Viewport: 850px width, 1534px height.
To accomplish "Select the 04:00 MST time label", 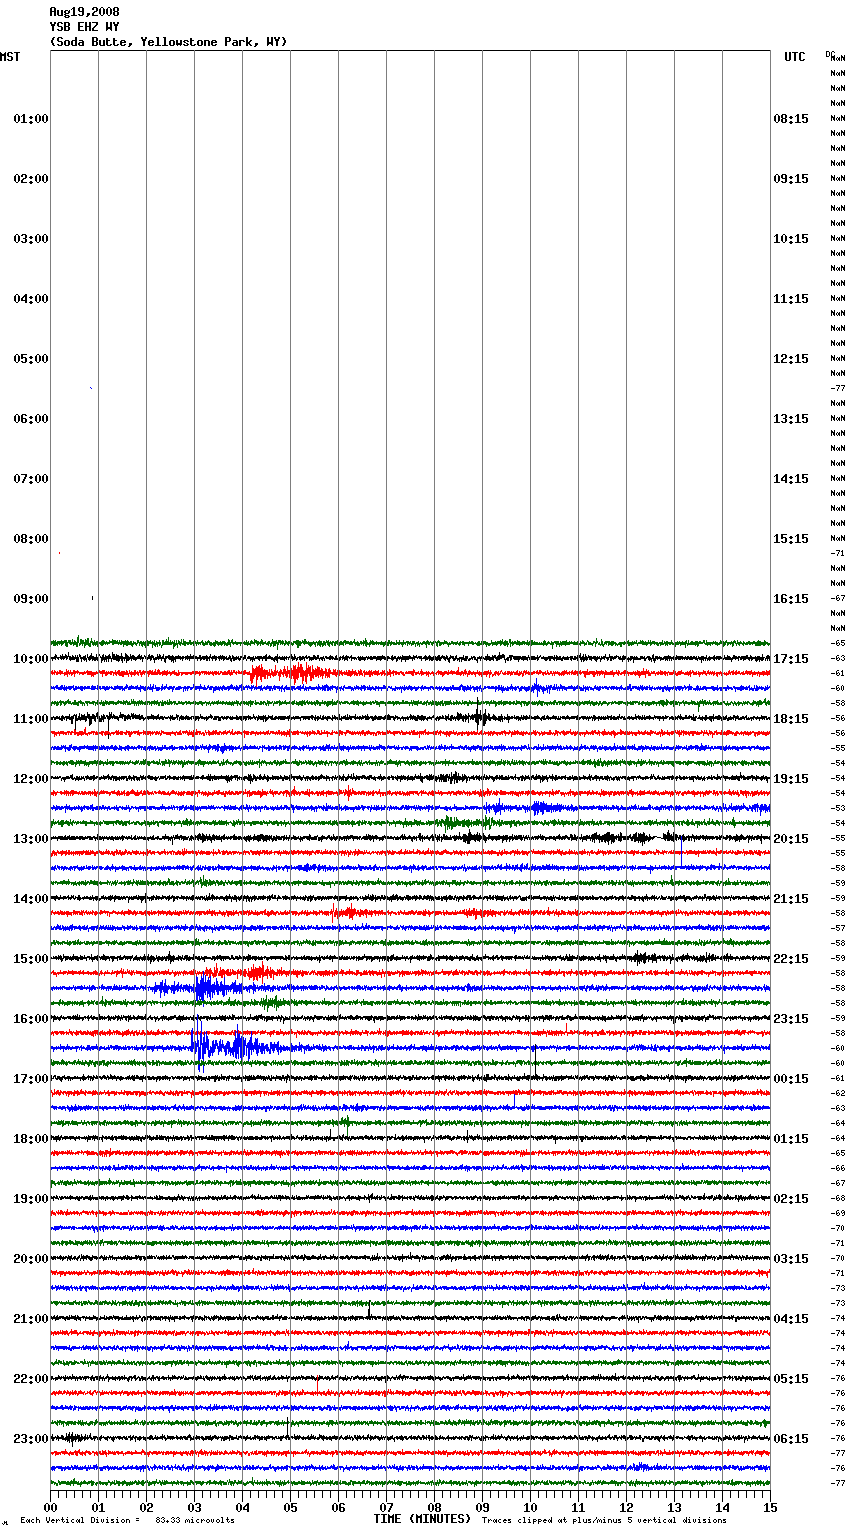I will pyautogui.click(x=31, y=299).
